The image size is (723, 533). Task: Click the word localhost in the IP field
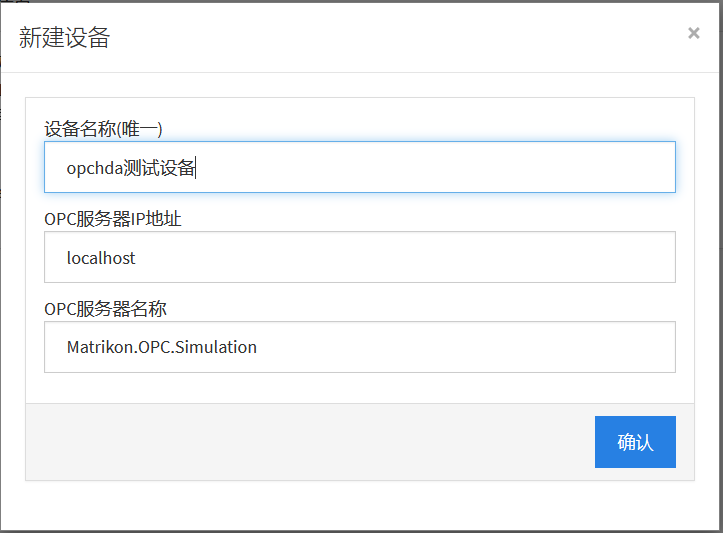101,258
